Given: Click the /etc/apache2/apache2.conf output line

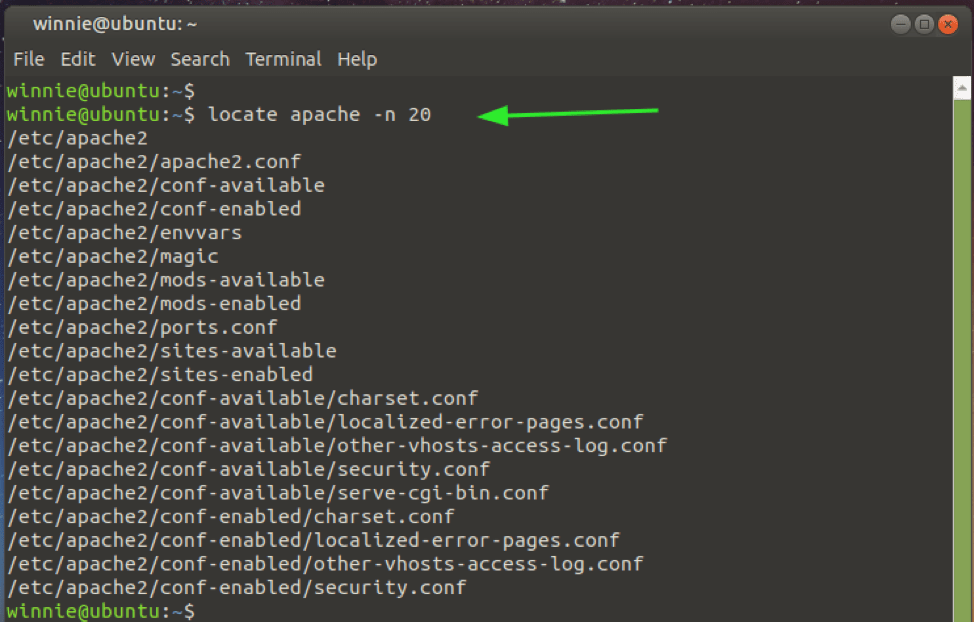Looking at the screenshot, I should point(150,161).
